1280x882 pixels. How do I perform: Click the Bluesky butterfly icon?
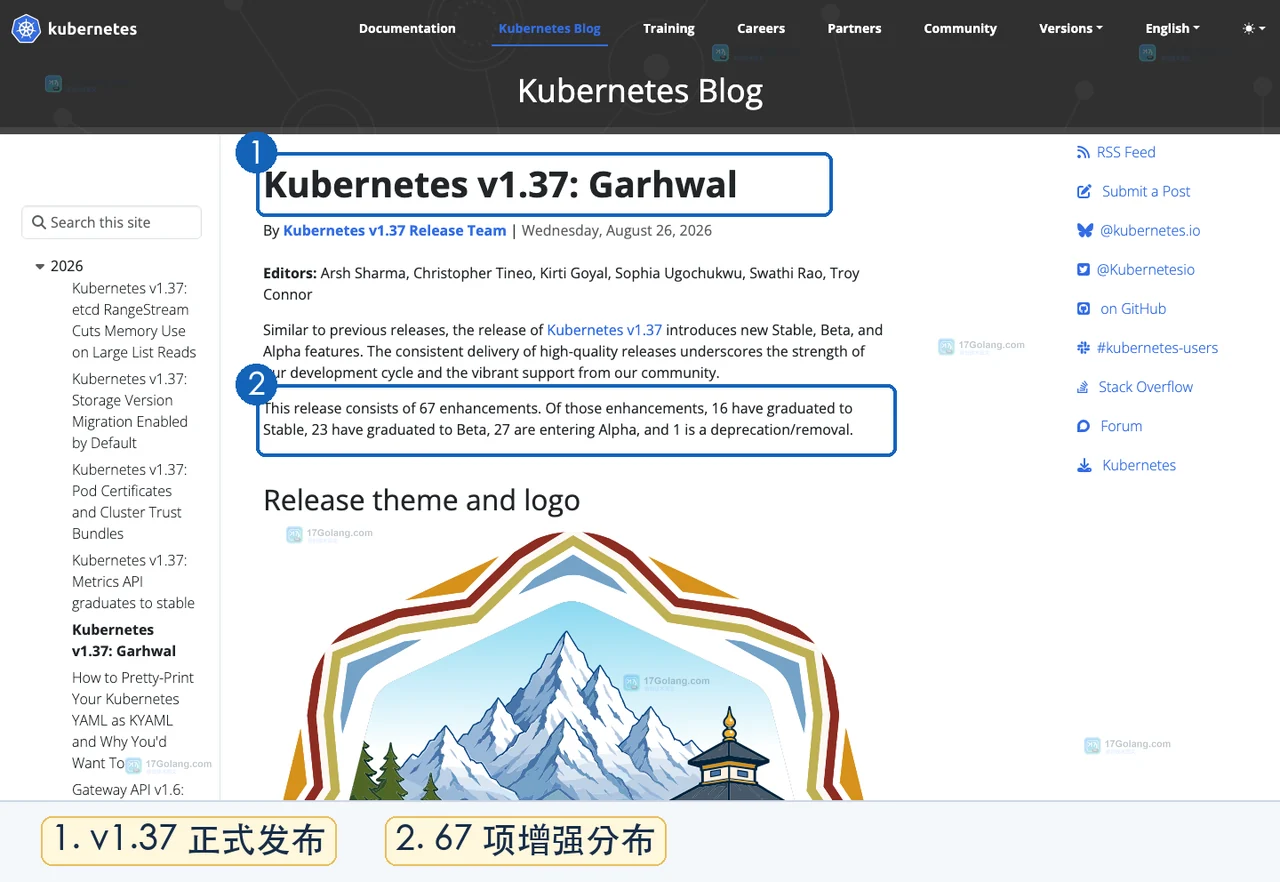[1085, 231]
